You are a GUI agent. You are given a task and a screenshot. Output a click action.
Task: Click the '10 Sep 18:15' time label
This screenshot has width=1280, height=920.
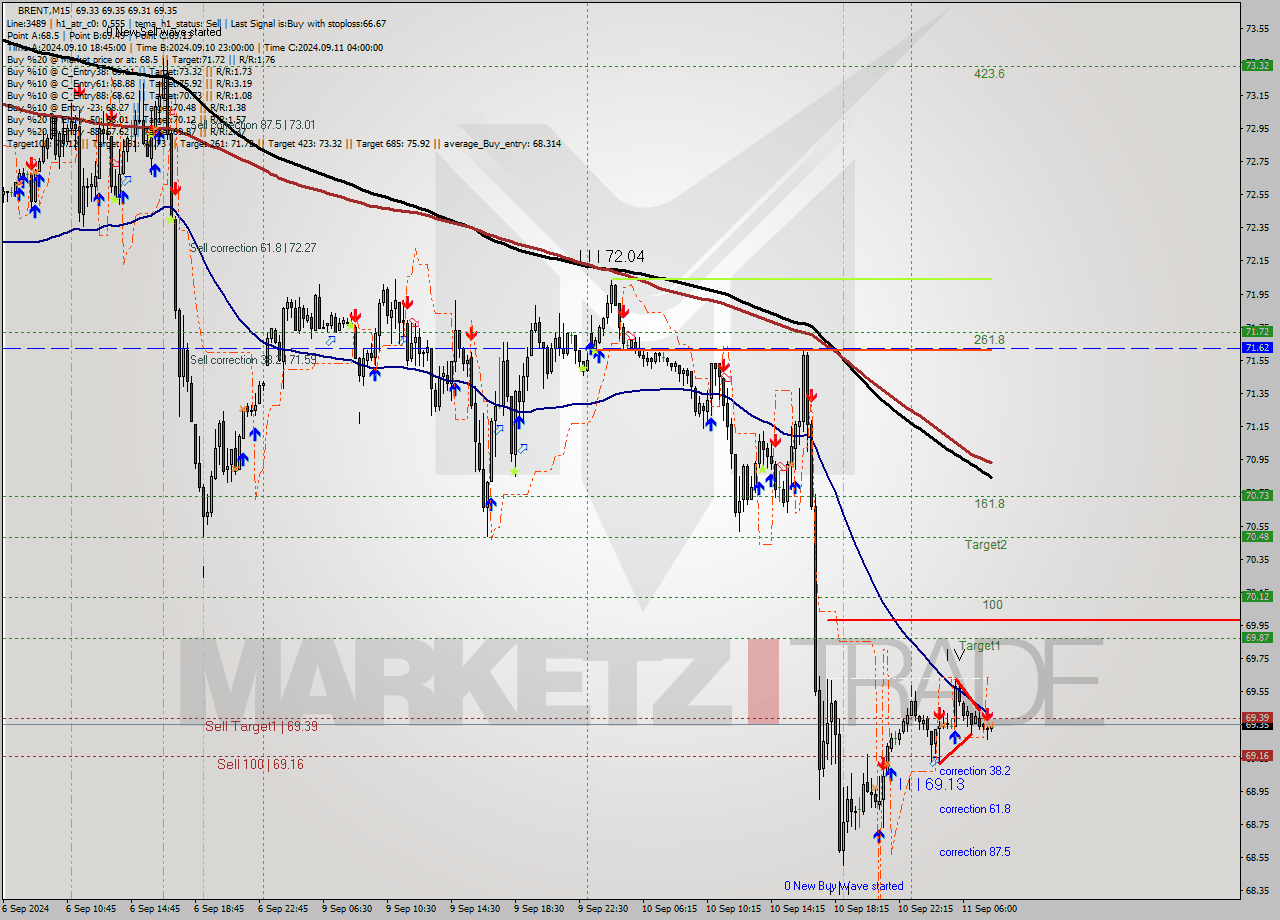(x=861, y=909)
